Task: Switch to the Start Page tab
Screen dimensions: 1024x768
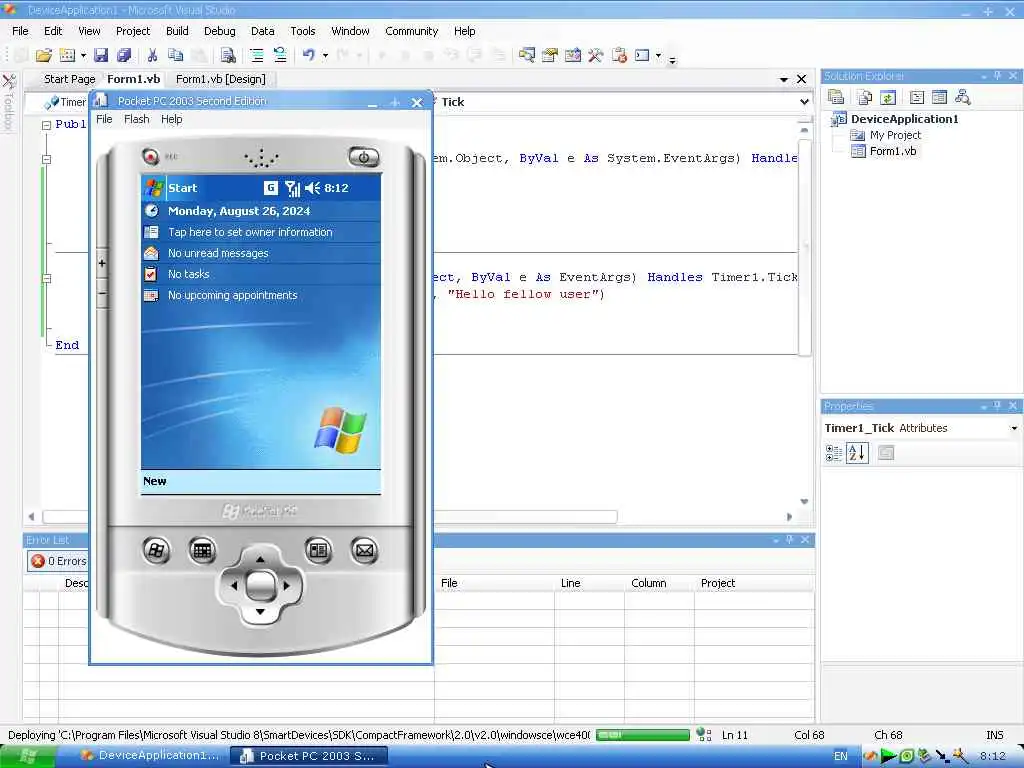Action: (69, 79)
